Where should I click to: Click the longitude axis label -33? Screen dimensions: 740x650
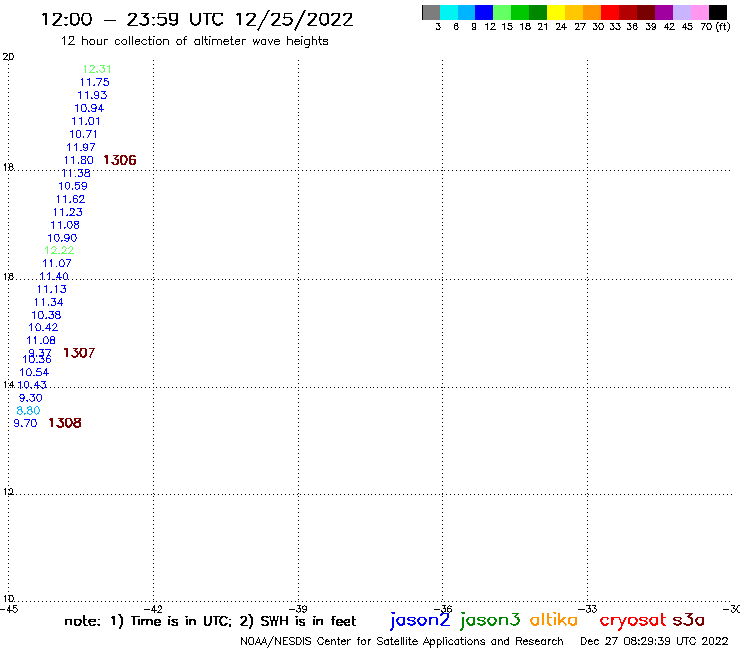coord(588,609)
